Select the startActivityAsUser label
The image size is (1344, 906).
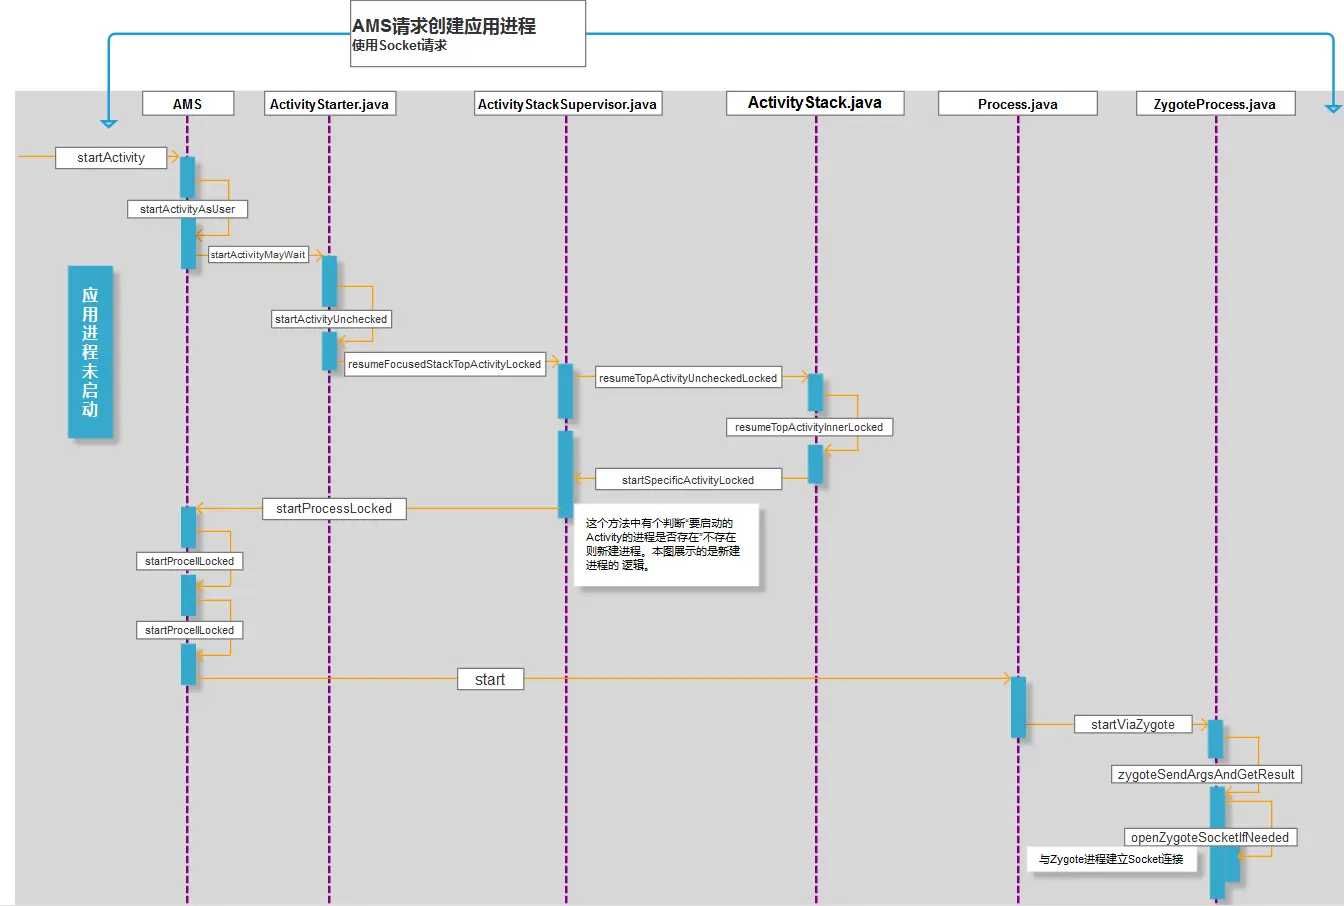click(188, 209)
